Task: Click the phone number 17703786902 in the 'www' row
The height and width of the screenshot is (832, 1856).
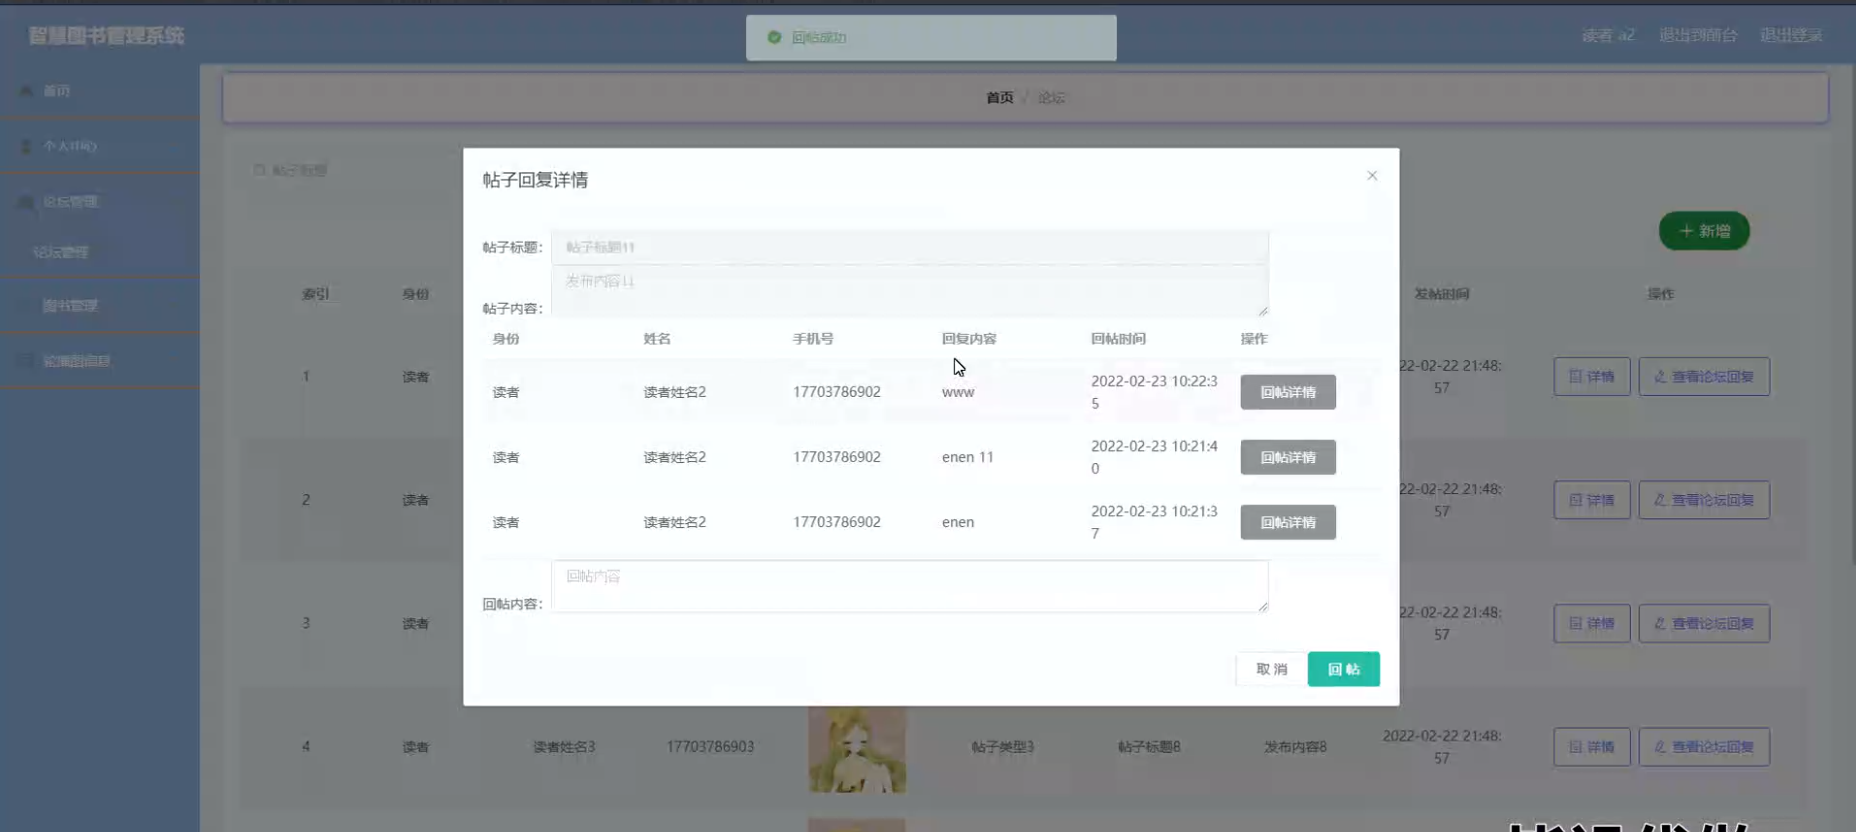Action: coord(837,392)
